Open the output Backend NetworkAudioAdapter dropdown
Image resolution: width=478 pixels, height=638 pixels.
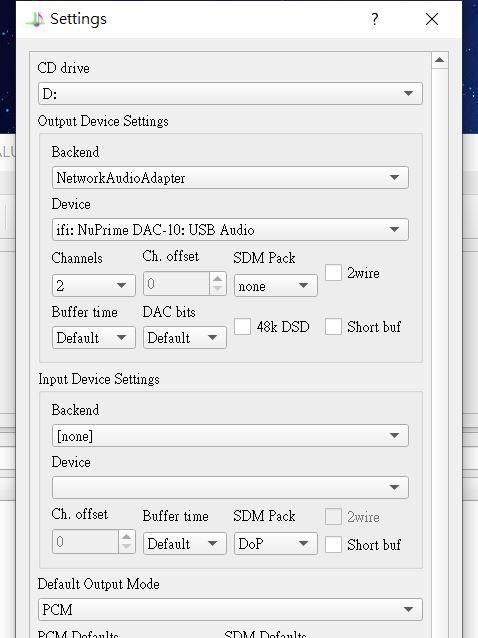[230, 177]
